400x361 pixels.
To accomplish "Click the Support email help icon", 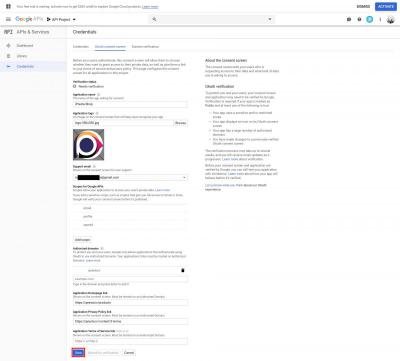I will click(x=94, y=166).
